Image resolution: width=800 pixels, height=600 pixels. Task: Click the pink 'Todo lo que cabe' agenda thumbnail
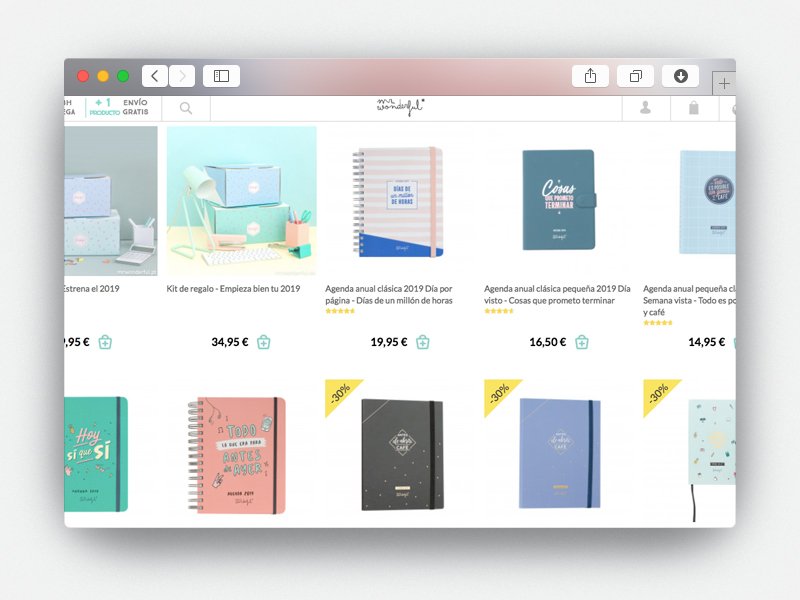tap(237, 453)
